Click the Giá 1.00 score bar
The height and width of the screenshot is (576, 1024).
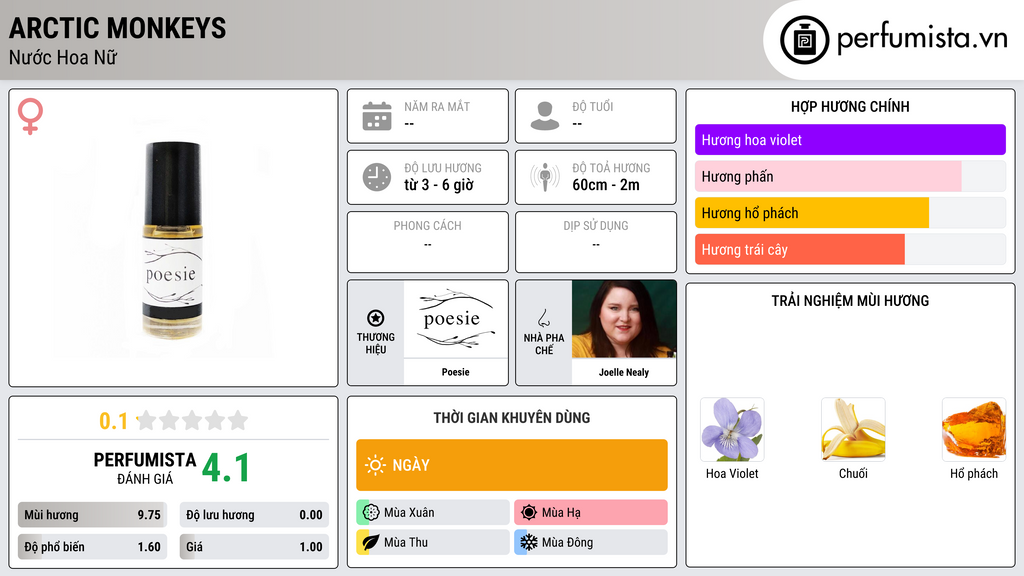coord(254,547)
